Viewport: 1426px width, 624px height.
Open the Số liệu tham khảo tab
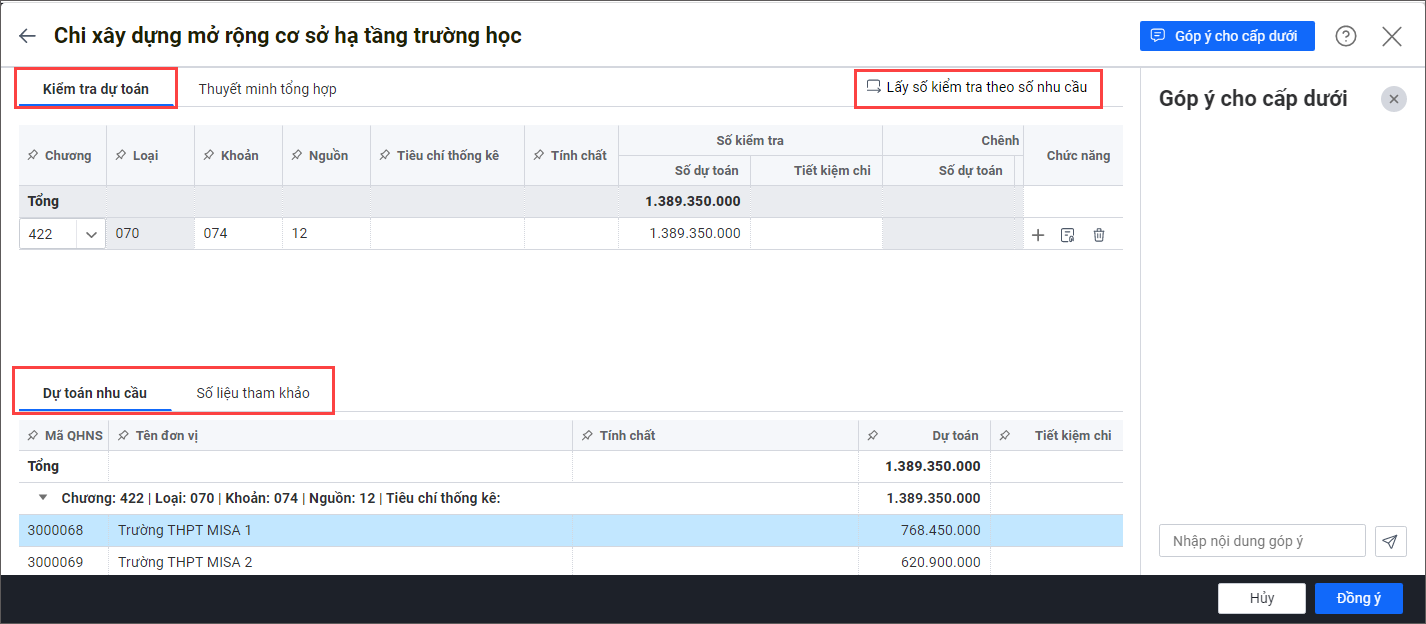(253, 393)
